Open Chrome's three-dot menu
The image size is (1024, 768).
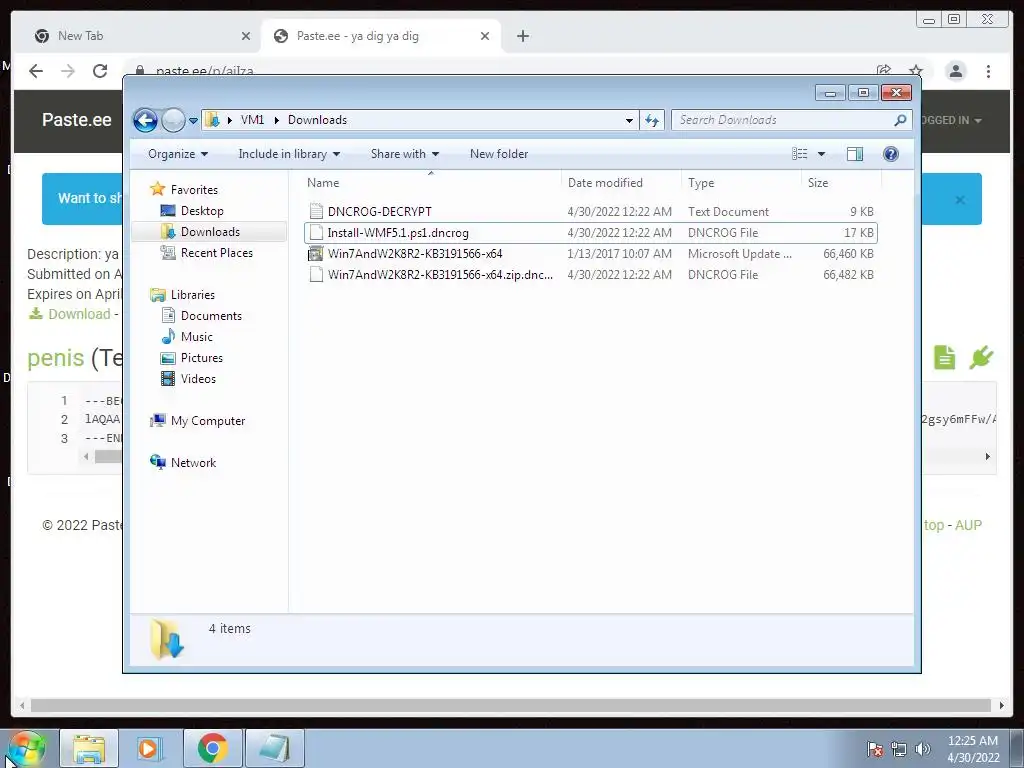pyautogui.click(x=989, y=71)
